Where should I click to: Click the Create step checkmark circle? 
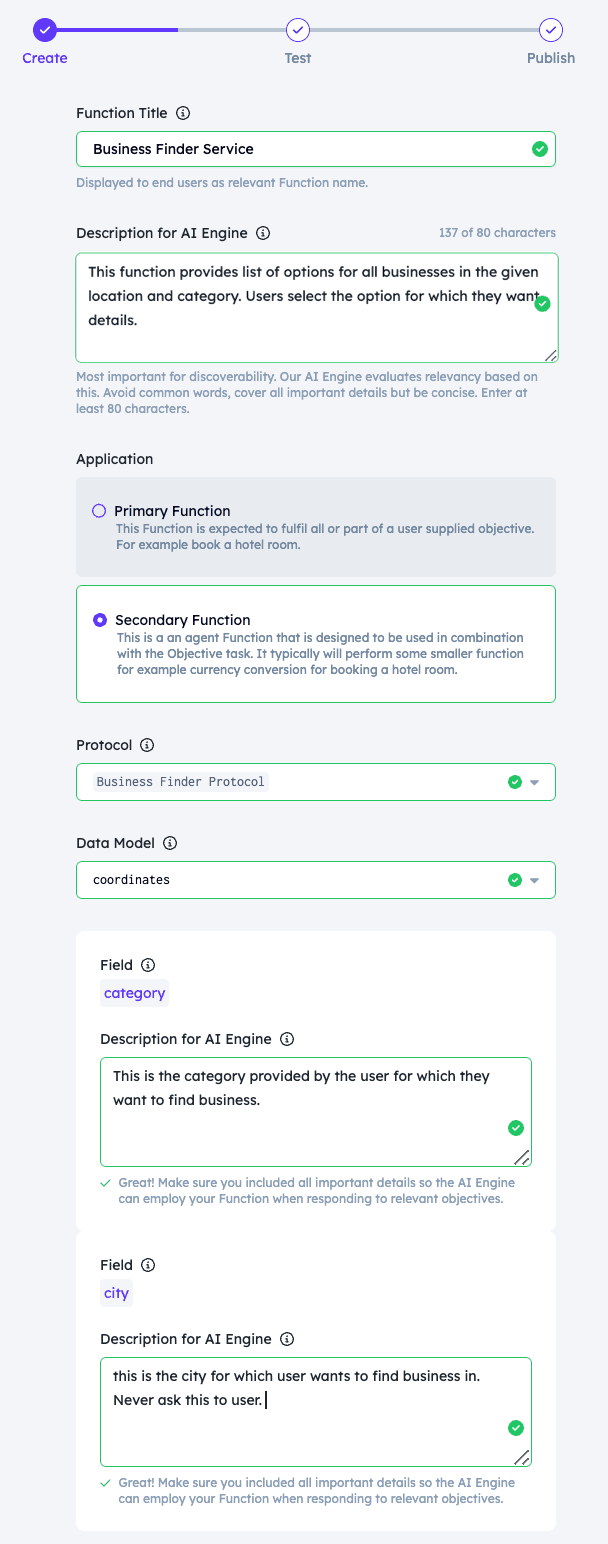45,30
